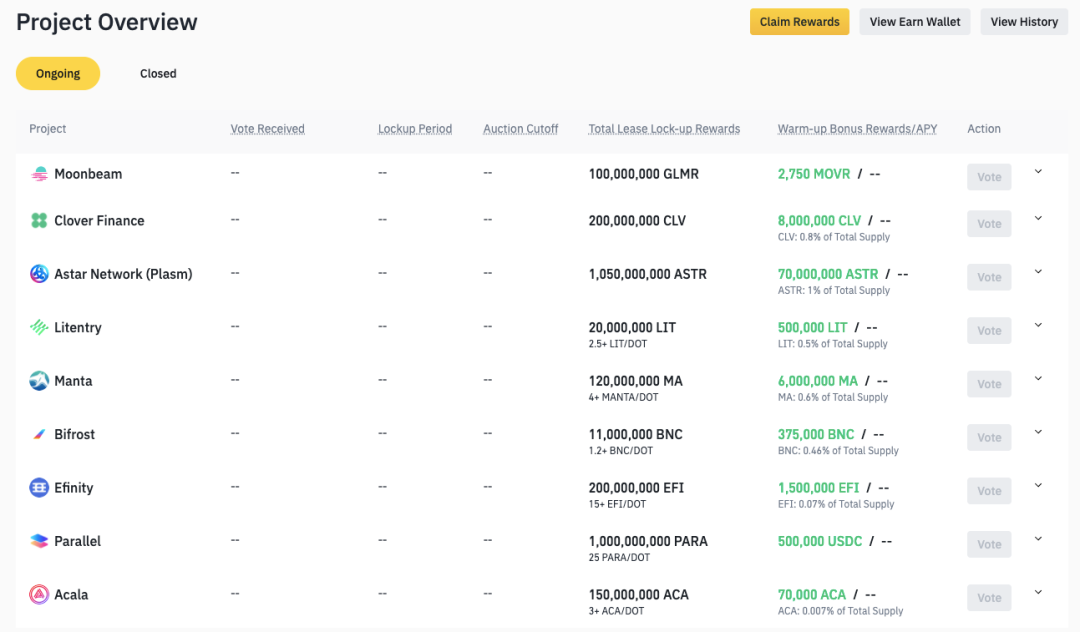Click the Project Overview heading
Screen dimensions: 1080x632
point(107,22)
